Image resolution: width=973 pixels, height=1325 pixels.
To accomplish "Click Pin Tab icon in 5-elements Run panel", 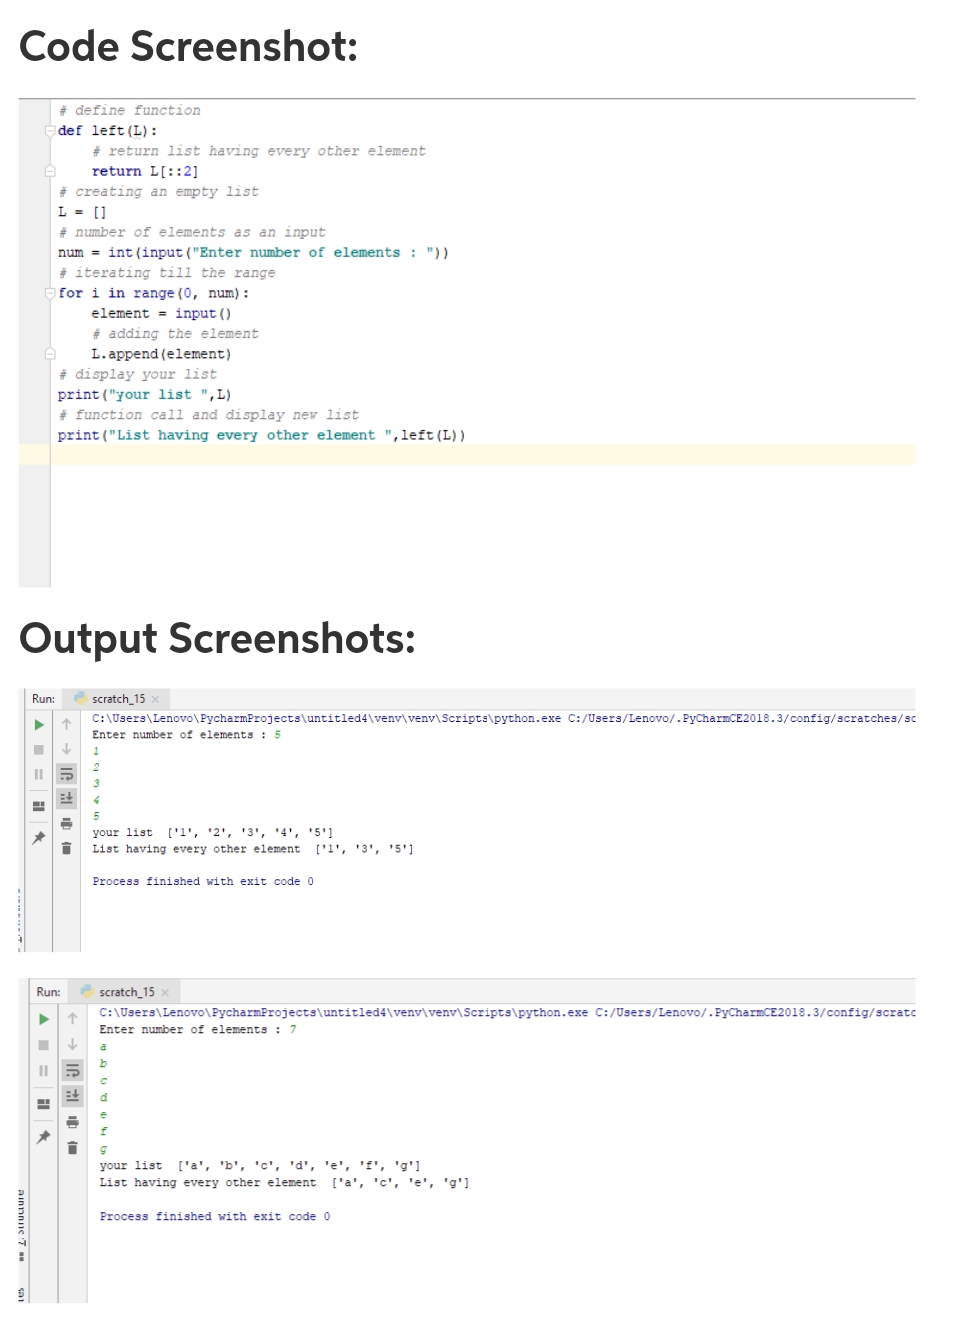I will click(39, 838).
